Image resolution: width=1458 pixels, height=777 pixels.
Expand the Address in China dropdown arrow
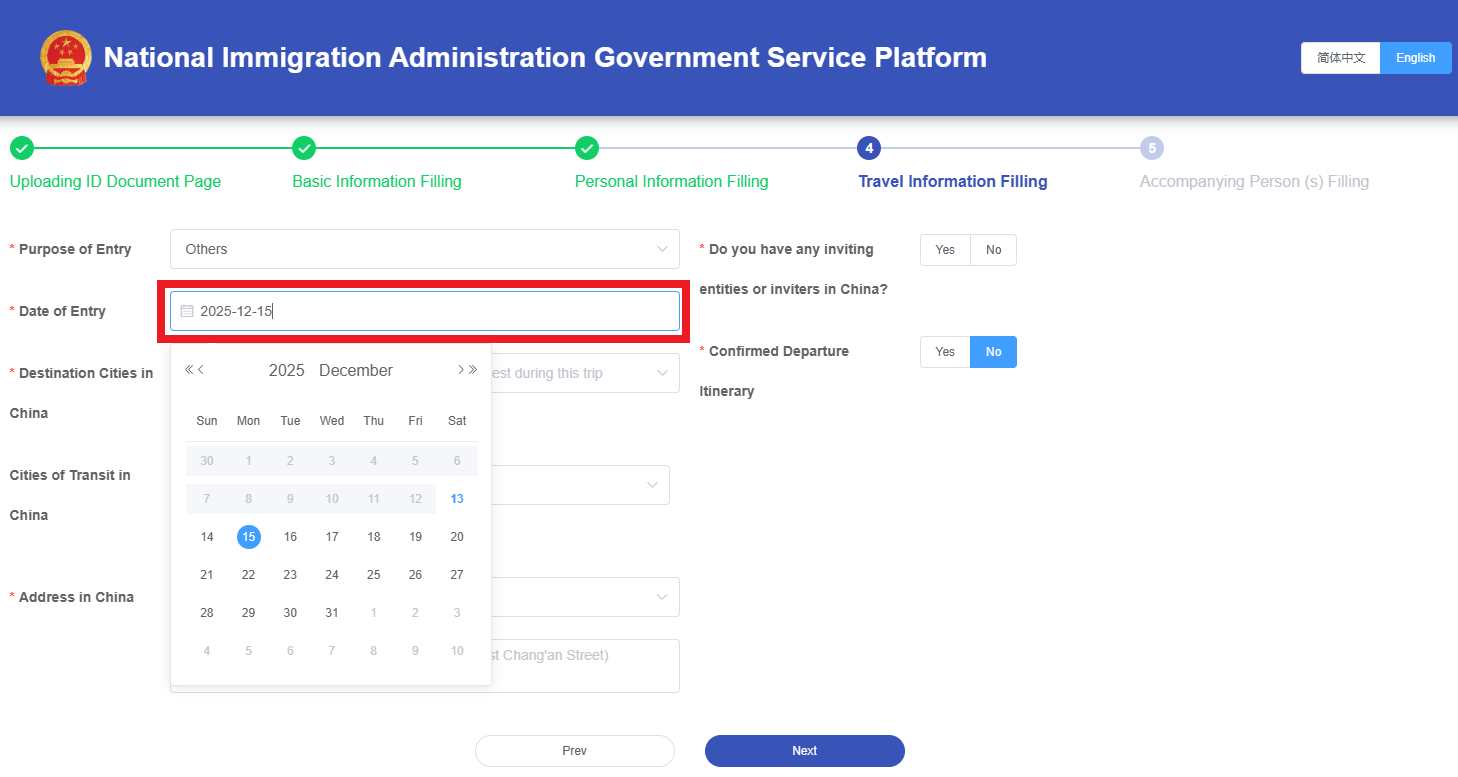point(662,597)
